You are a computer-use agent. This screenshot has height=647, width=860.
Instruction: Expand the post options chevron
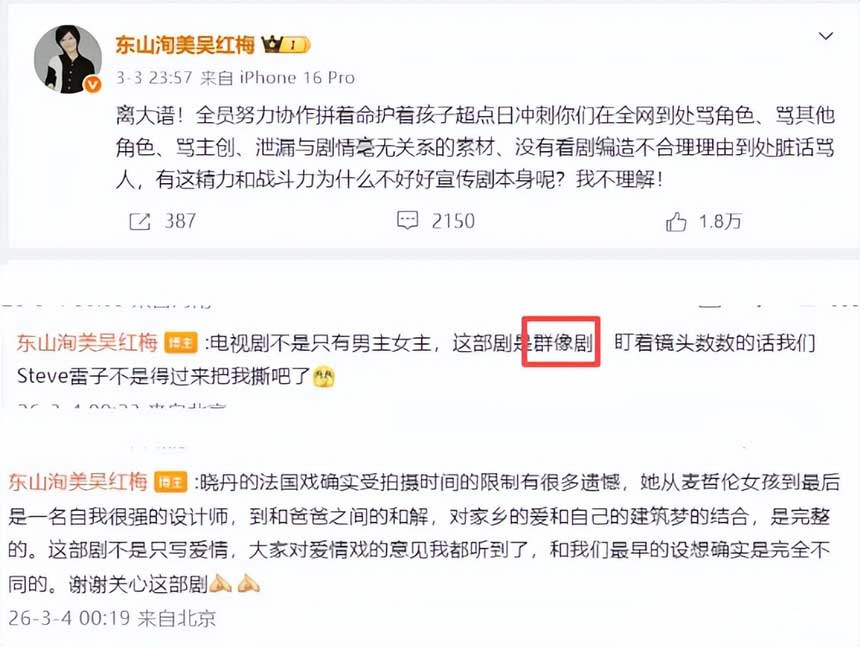click(x=825, y=36)
